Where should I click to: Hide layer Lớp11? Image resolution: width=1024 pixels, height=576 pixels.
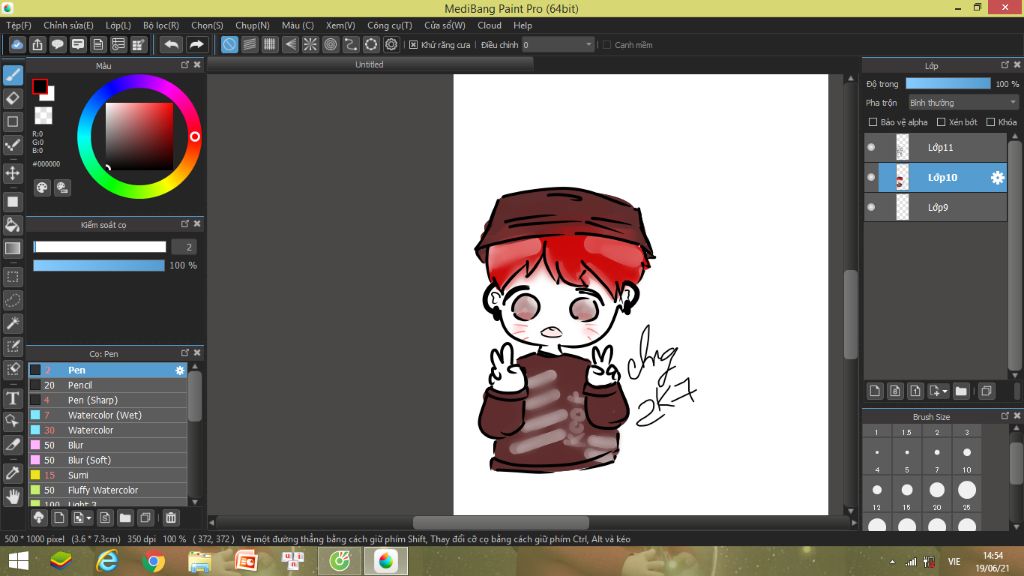tap(871, 148)
